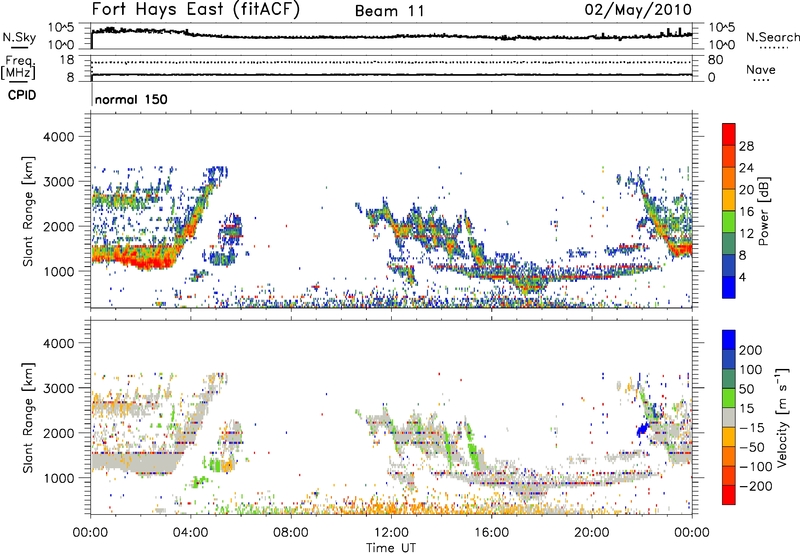Image resolution: width=800 pixels, height=554 pixels.
Task: Click the '12:00' time axis tick label
Action: pyautogui.click(x=391, y=533)
